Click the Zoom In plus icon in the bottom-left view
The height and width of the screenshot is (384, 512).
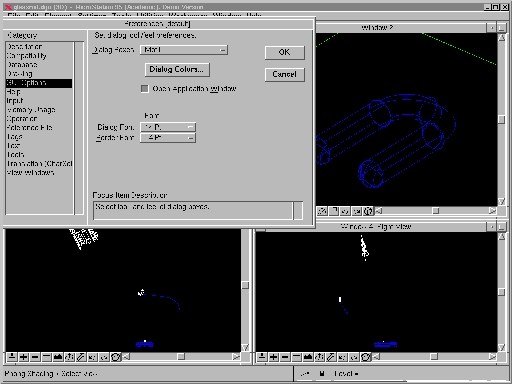coord(23,357)
